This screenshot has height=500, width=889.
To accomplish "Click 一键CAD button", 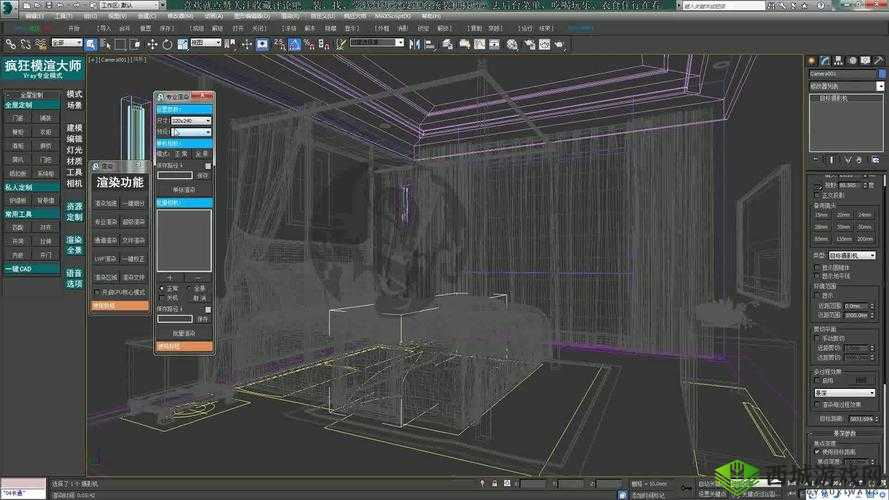I will tap(31, 269).
